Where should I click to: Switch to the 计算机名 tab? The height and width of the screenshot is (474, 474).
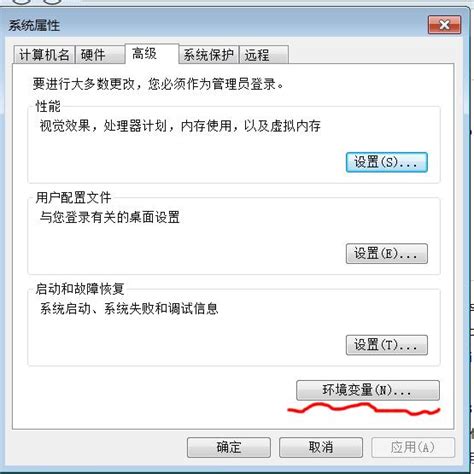pyautogui.click(x=45, y=55)
